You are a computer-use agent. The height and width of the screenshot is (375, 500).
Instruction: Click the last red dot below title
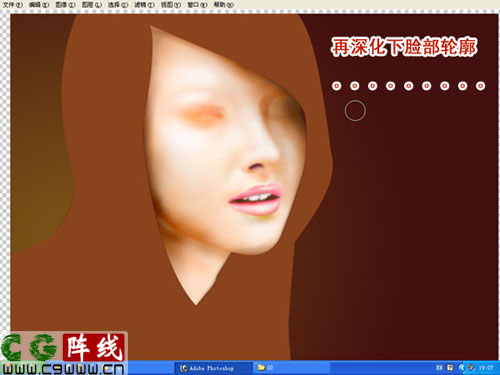(x=480, y=86)
